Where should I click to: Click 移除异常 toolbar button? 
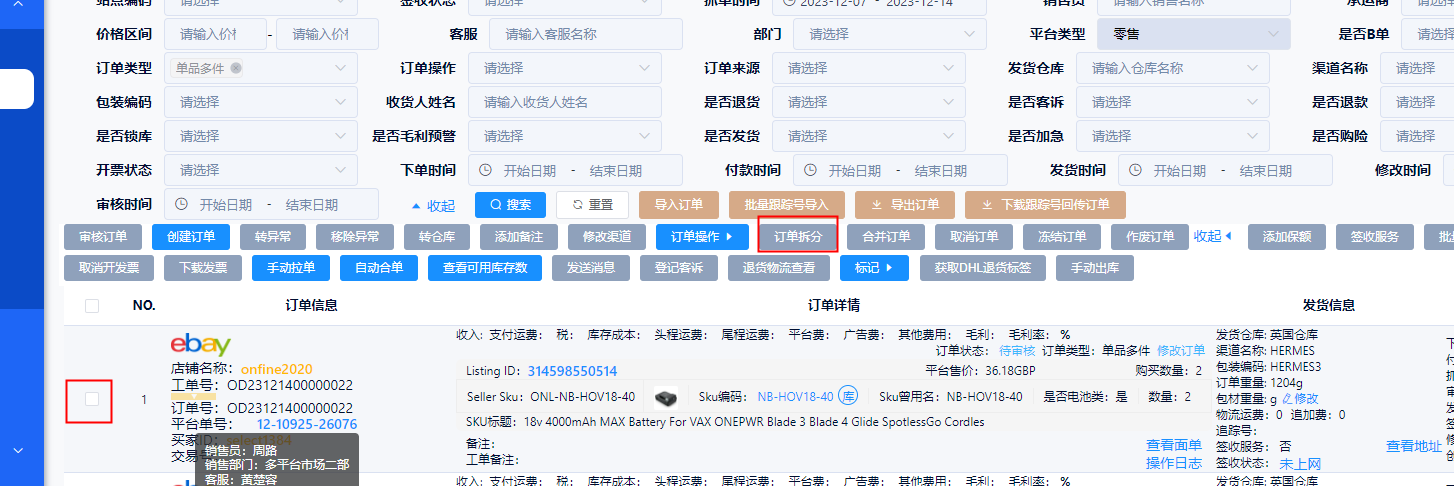click(355, 238)
